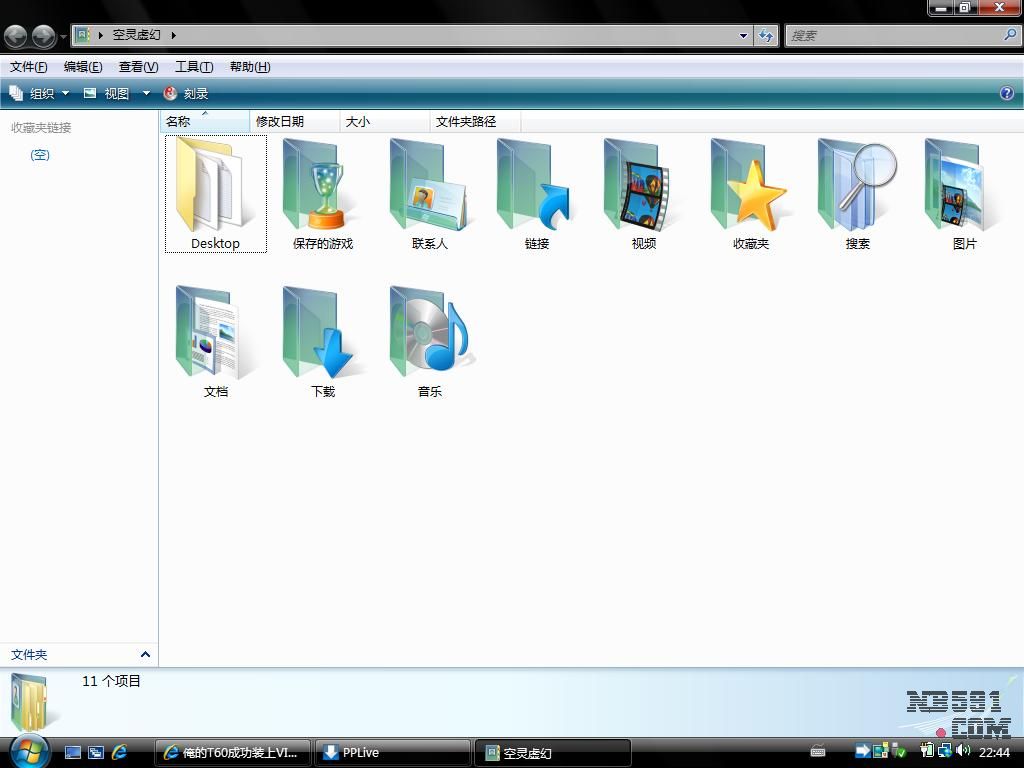Open the 视图 views dropdown arrow
The width and height of the screenshot is (1024, 768).
pos(146,93)
